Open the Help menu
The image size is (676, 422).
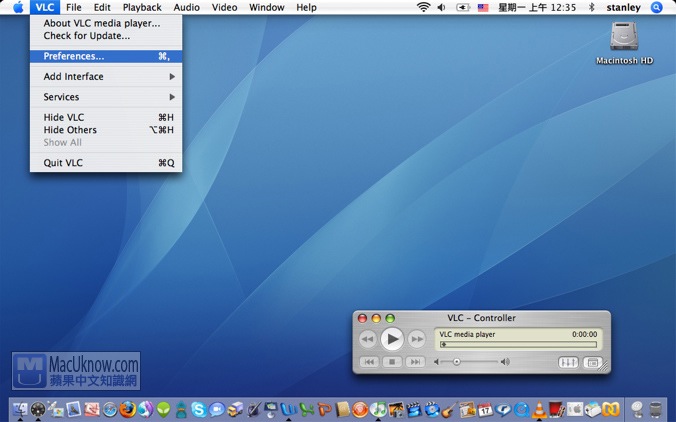click(307, 7)
